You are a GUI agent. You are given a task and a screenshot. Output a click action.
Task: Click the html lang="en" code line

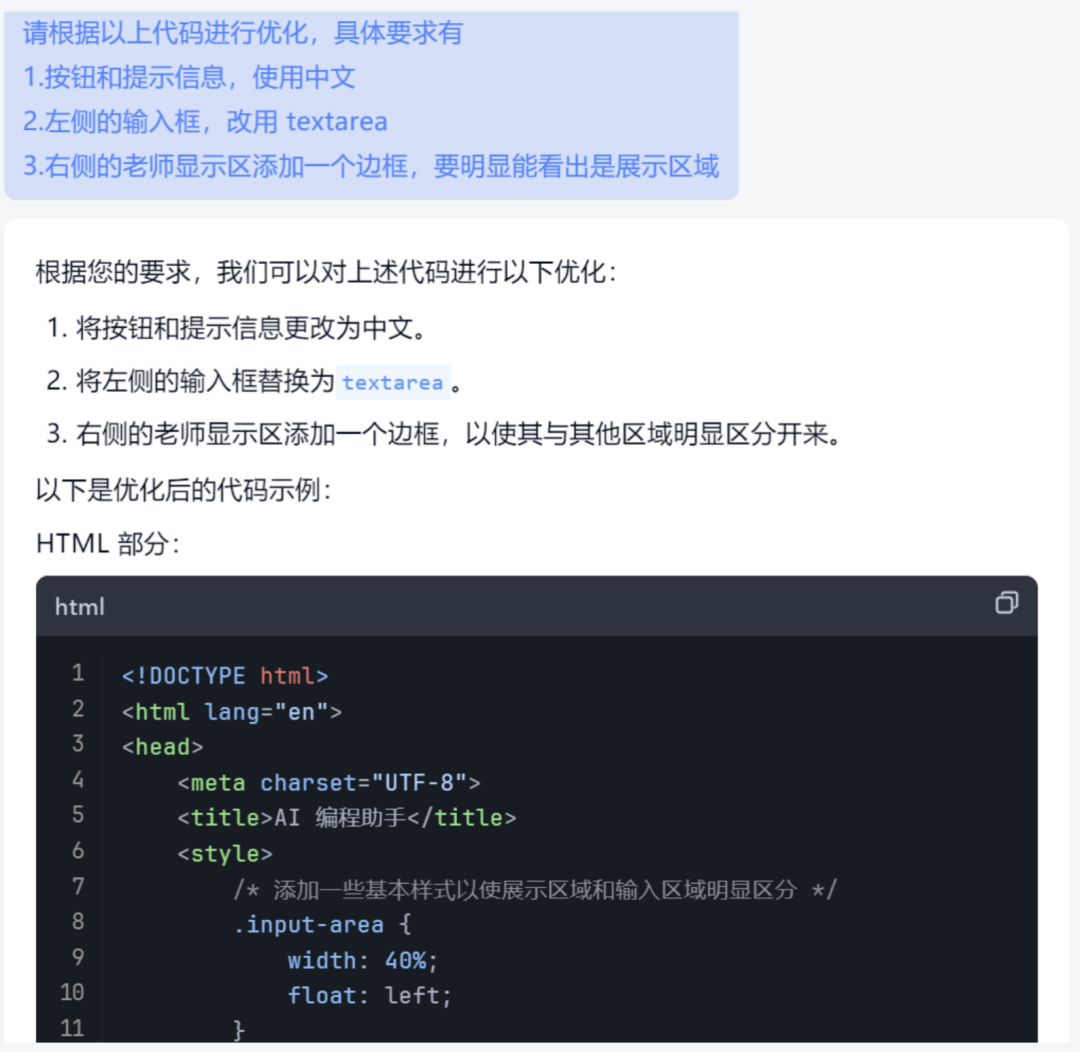click(x=232, y=712)
